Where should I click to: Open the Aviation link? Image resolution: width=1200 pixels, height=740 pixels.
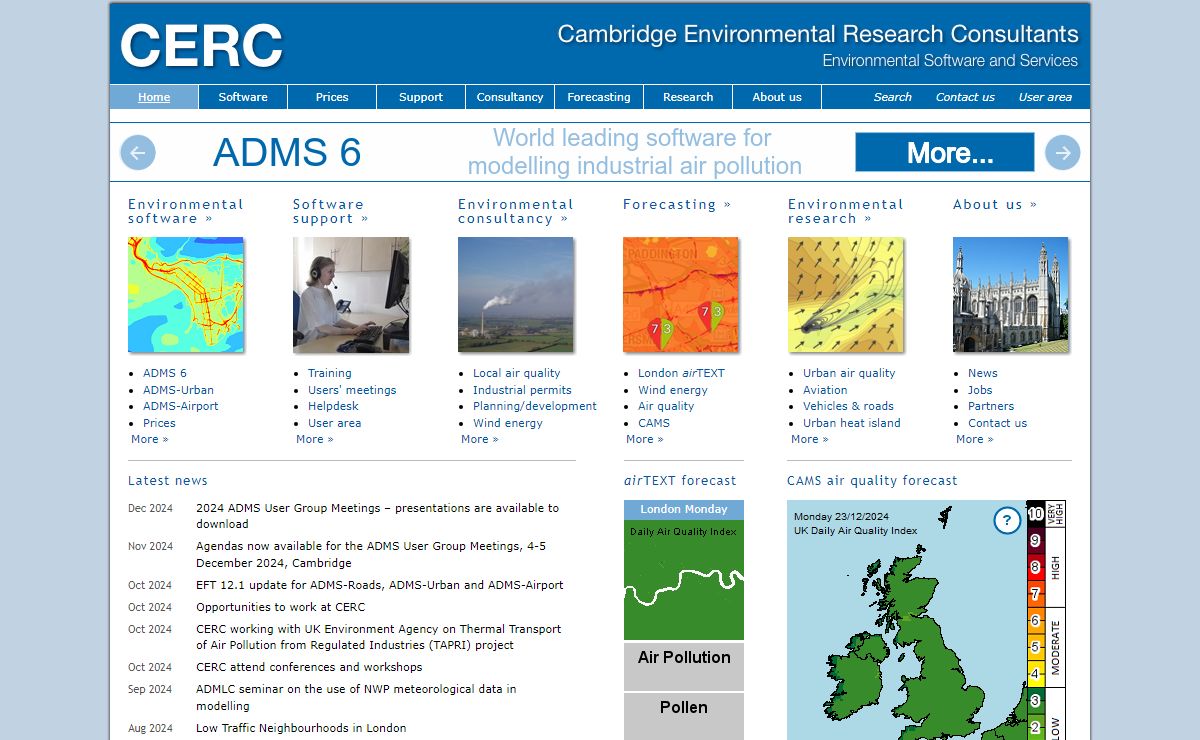[825, 390]
